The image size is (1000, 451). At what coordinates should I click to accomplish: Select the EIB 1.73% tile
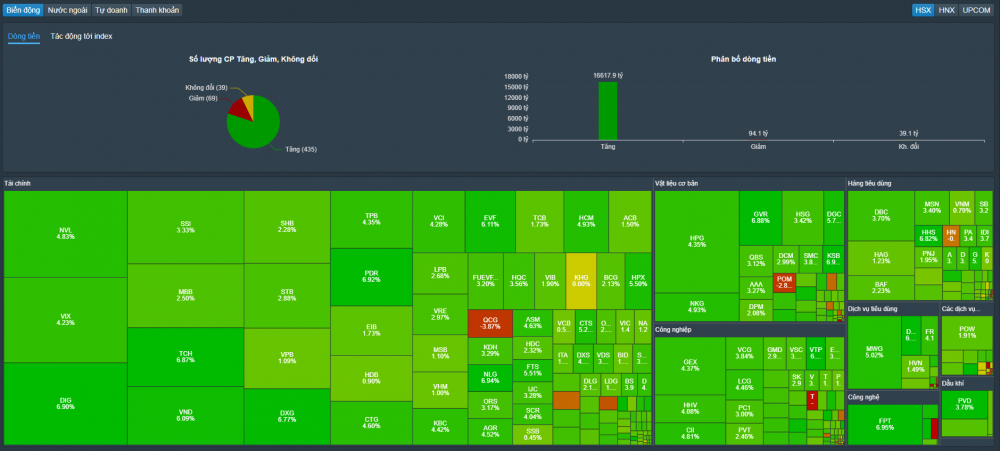point(371,330)
